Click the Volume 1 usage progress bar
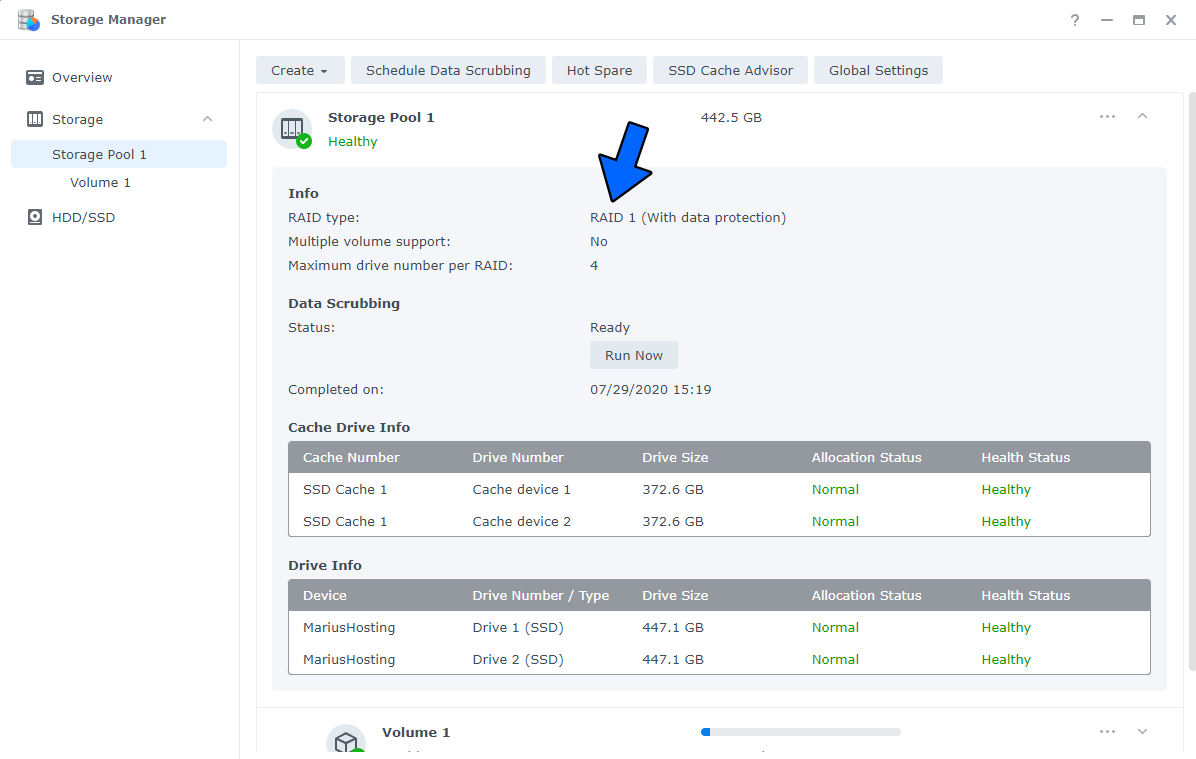 coord(800,731)
